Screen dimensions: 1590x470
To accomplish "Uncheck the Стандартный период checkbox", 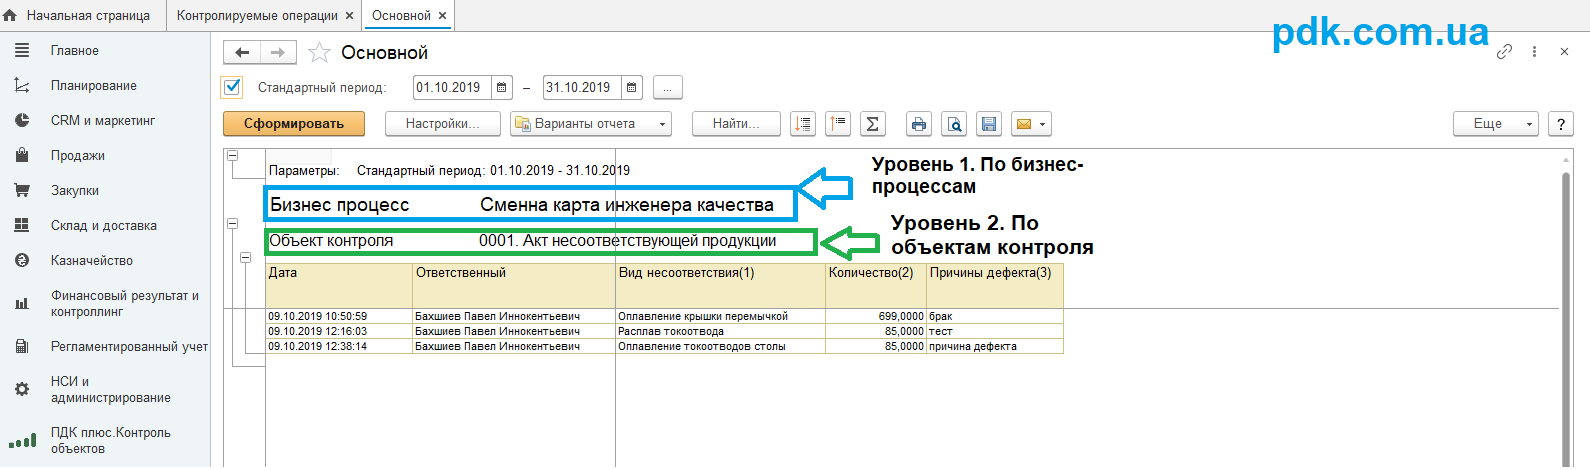I will point(232,87).
